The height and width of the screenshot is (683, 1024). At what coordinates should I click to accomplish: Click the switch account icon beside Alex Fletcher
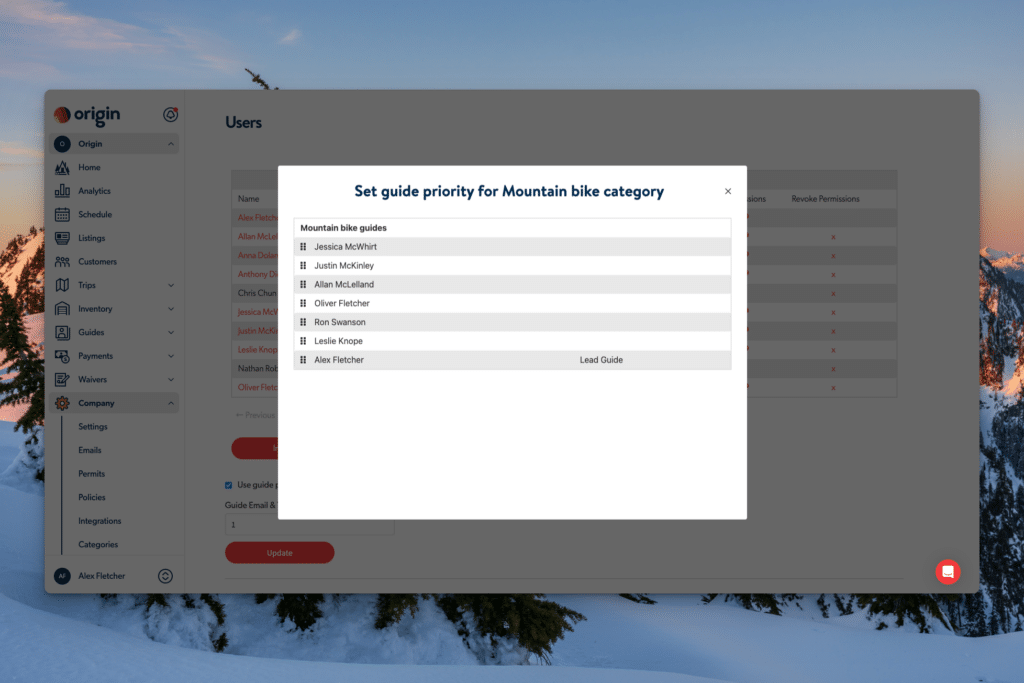[x=165, y=576]
